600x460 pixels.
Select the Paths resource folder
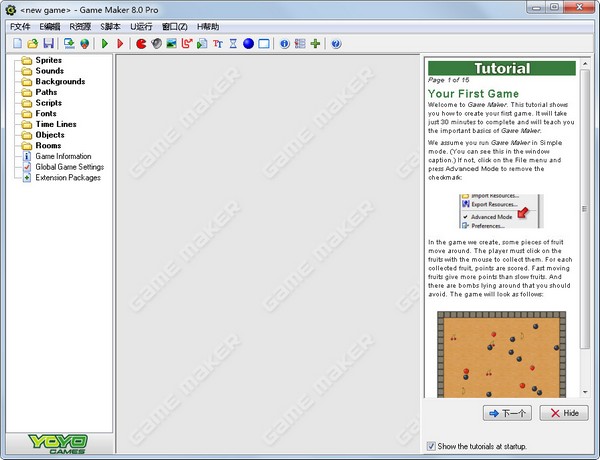[46, 92]
